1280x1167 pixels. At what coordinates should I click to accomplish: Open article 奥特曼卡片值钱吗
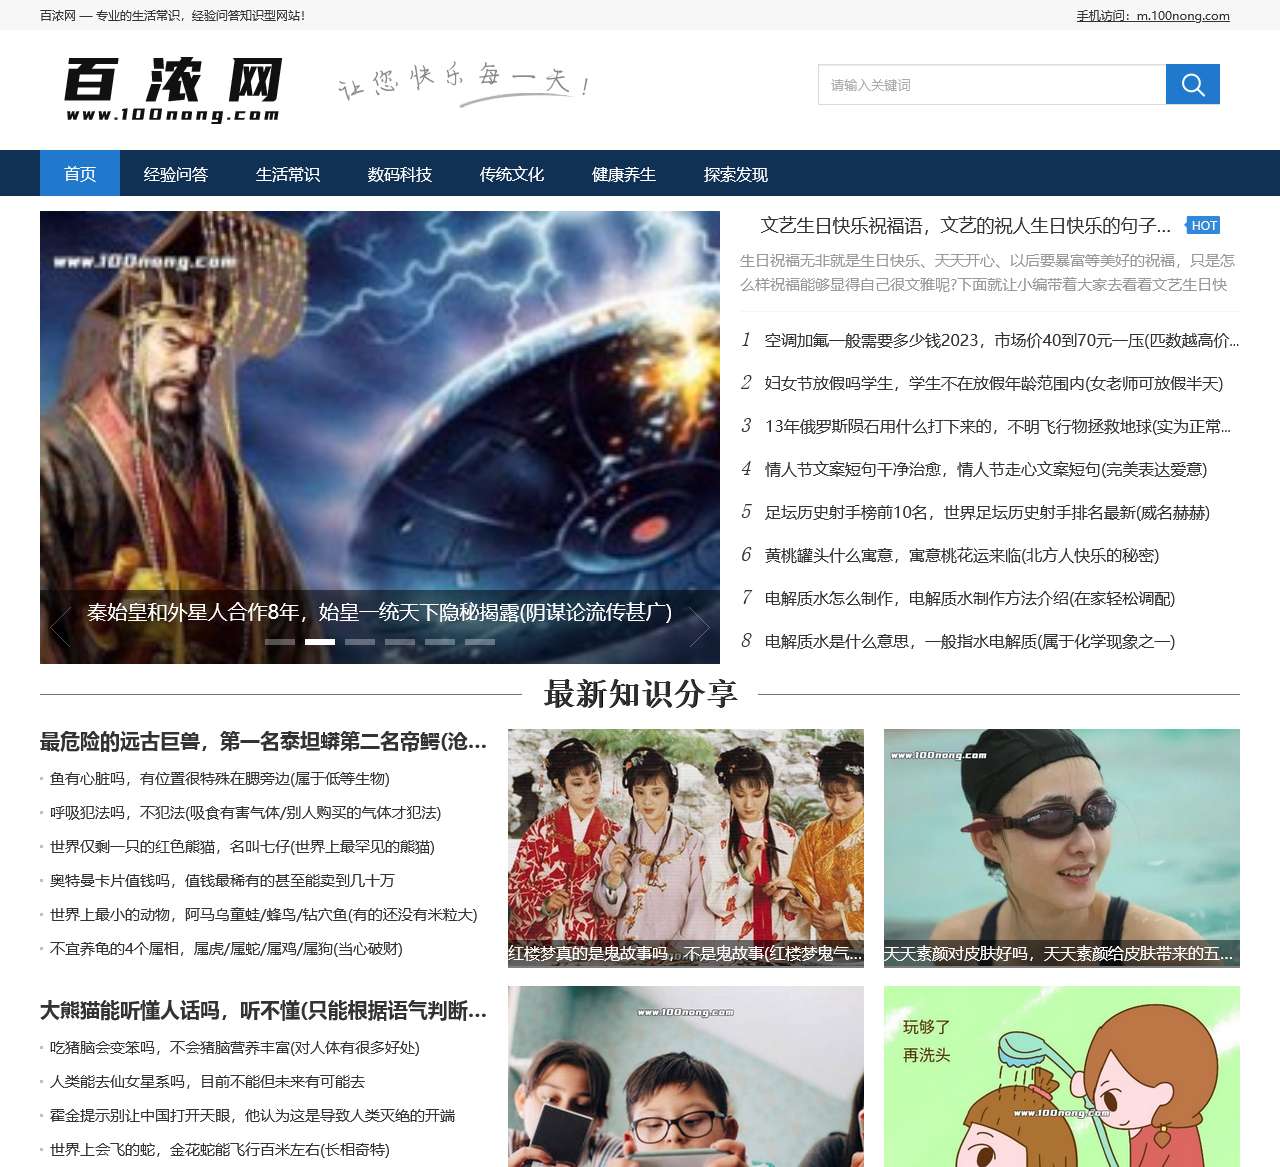point(222,880)
